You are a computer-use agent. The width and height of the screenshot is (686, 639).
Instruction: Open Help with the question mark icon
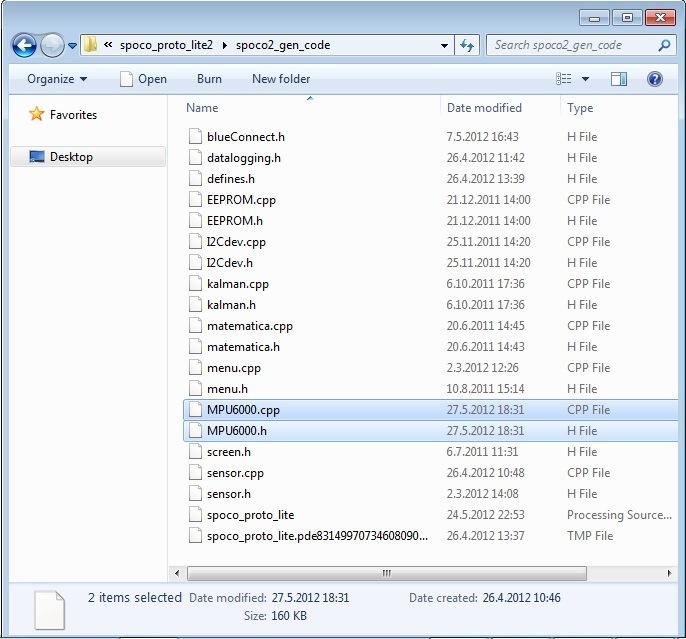coord(655,79)
